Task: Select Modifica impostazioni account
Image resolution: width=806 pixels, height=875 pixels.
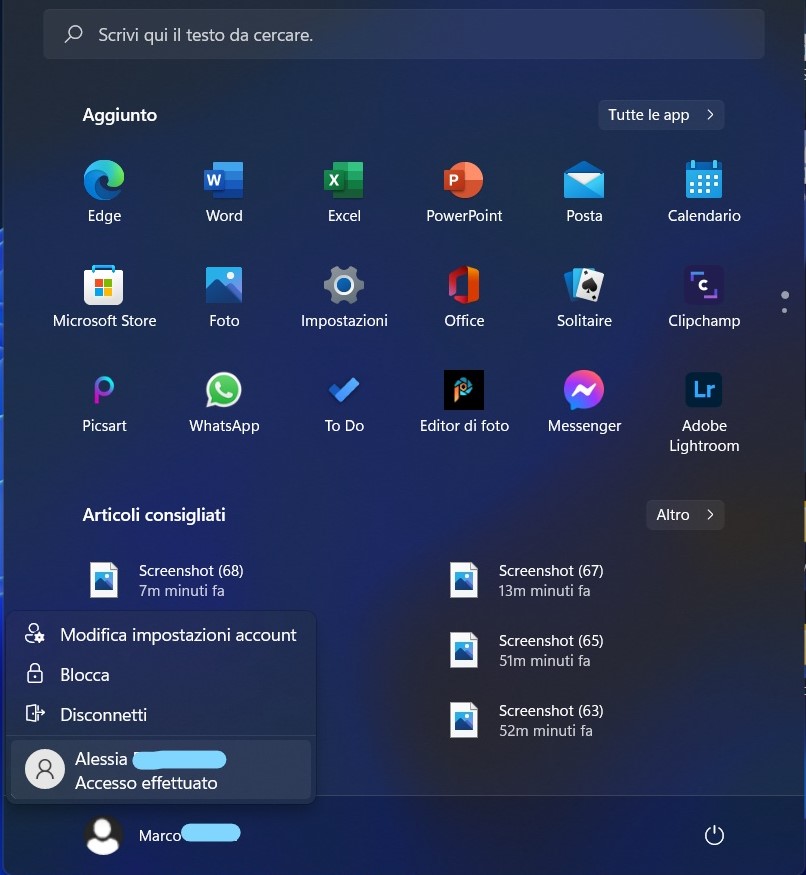Action: 161,635
